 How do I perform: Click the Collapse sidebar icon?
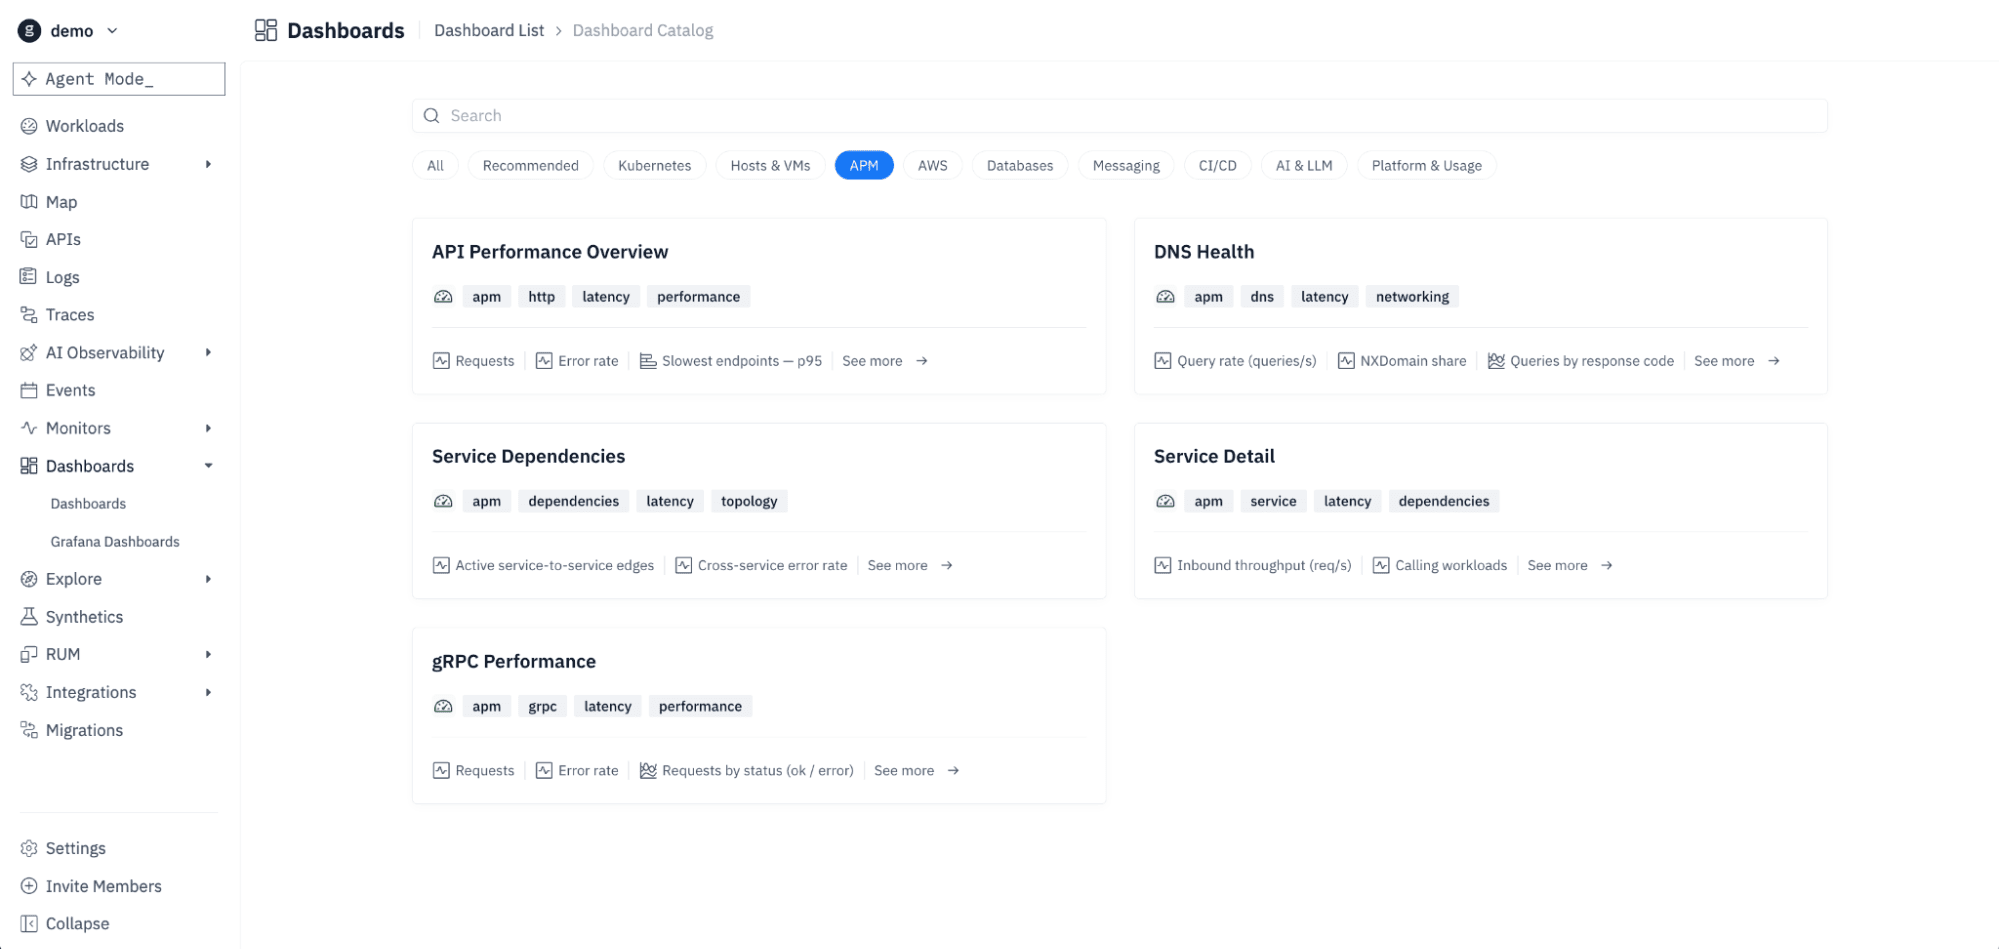coord(29,924)
